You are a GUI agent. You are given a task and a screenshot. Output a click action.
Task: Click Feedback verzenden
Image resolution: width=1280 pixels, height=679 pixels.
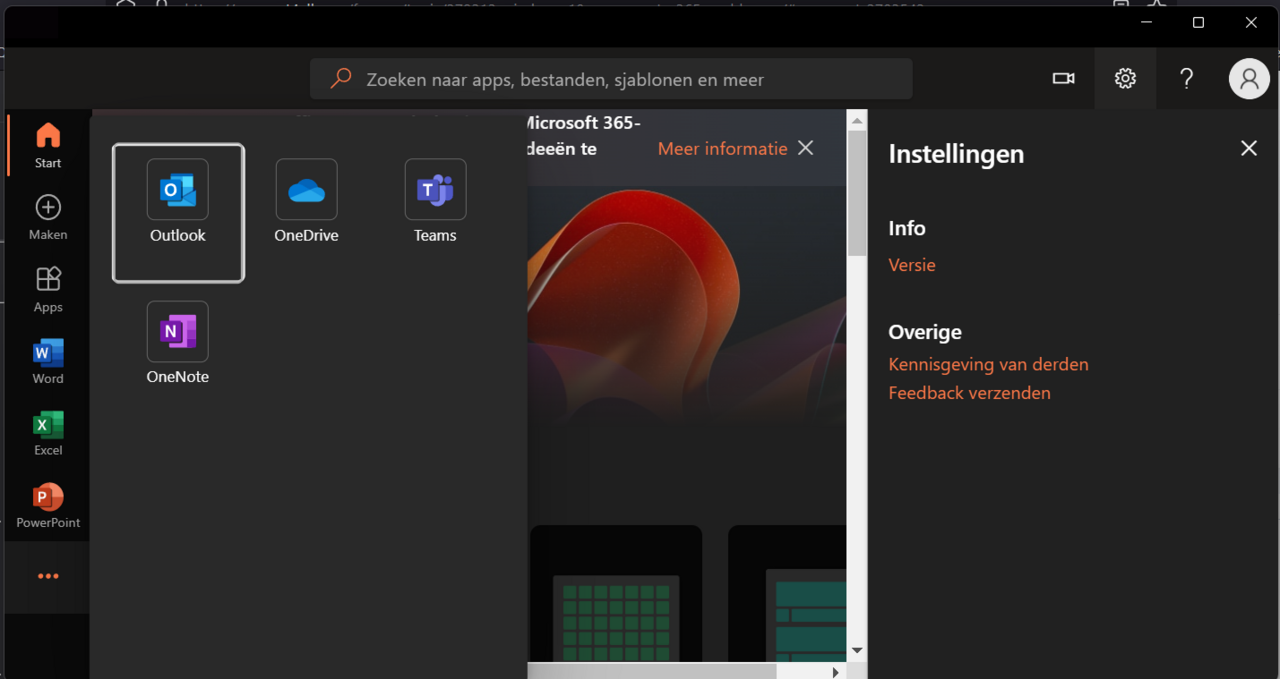pyautogui.click(x=969, y=392)
